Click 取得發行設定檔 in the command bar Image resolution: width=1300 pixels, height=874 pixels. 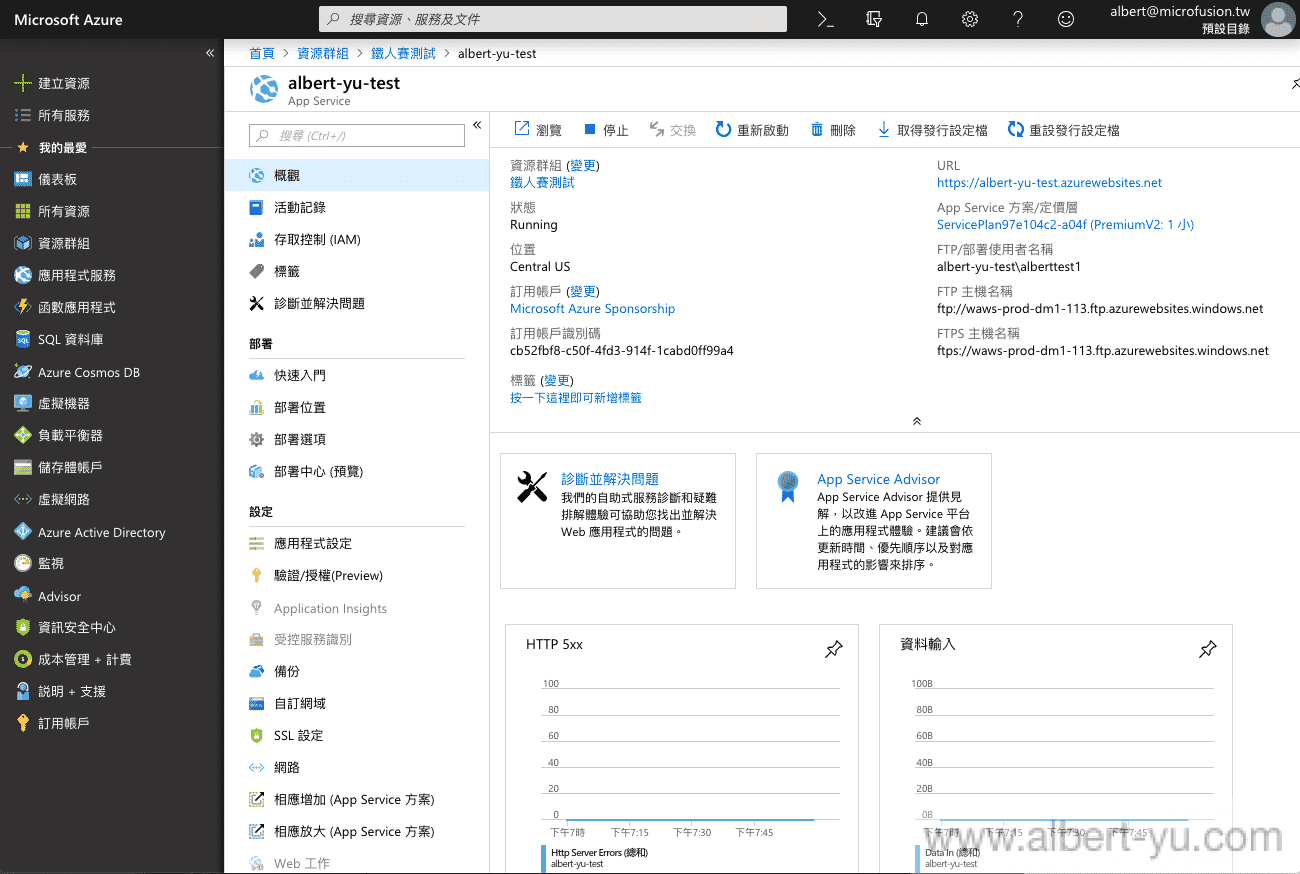[x=932, y=130]
